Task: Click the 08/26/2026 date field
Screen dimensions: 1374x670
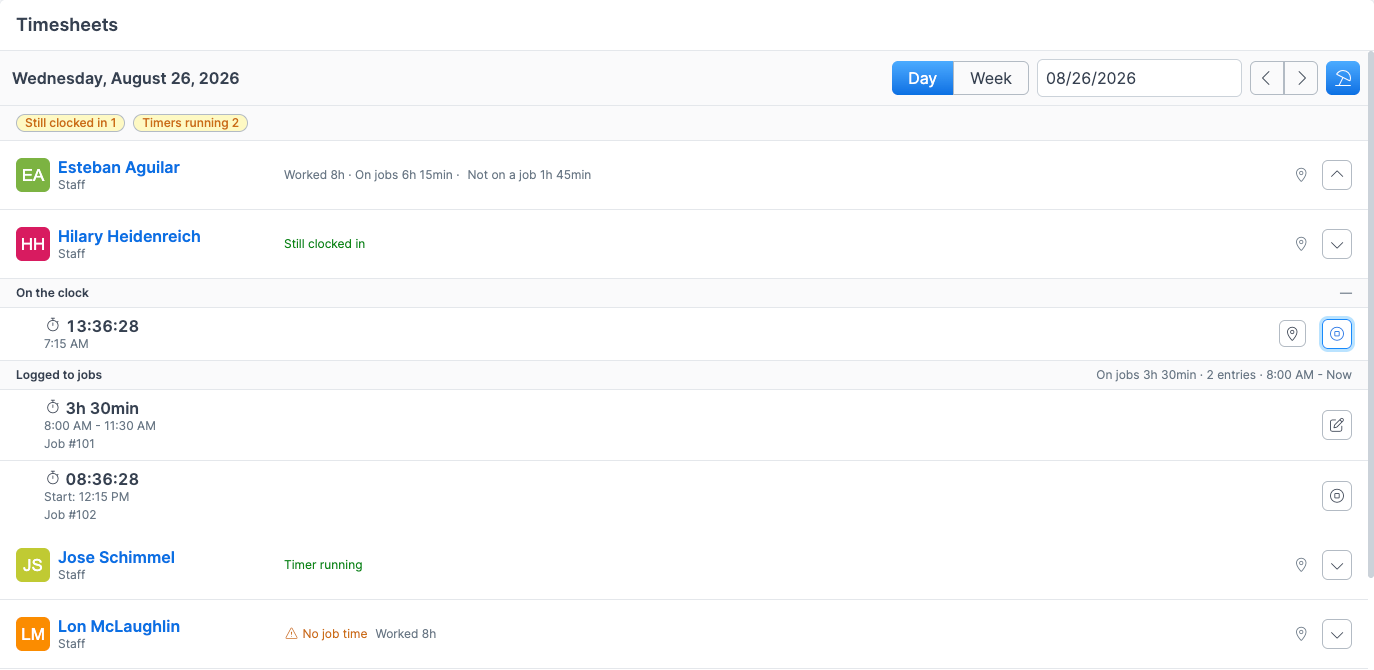Action: click(1139, 78)
